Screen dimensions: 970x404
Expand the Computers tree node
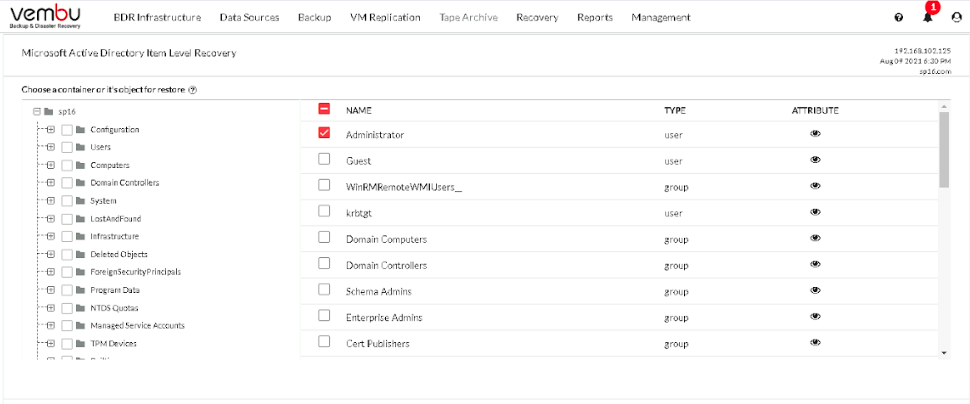click(x=51, y=166)
